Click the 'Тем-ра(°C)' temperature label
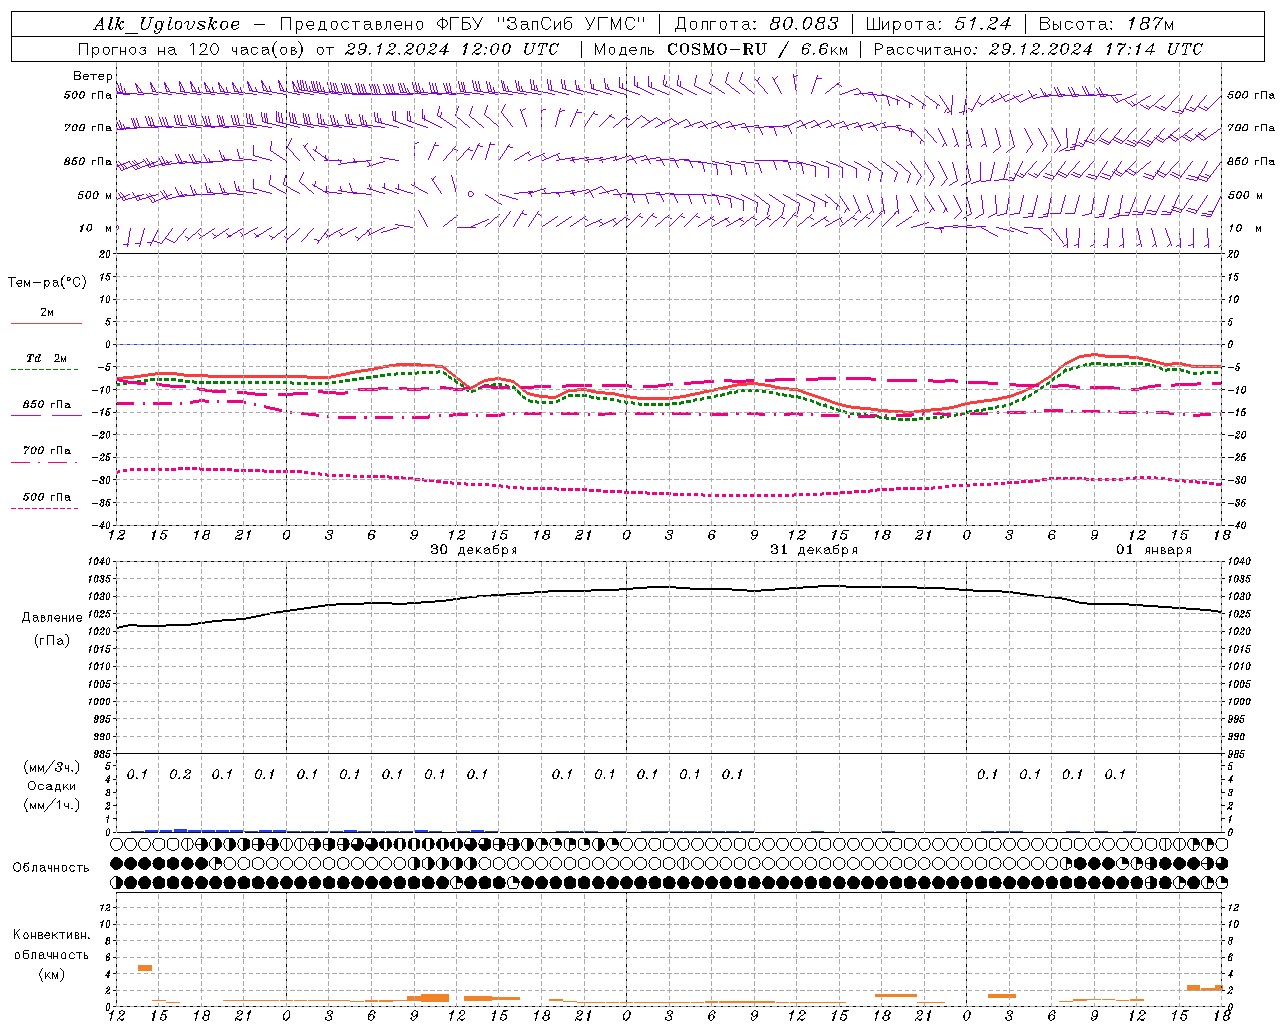The height and width of the screenshot is (1024, 1280). click(x=47, y=283)
